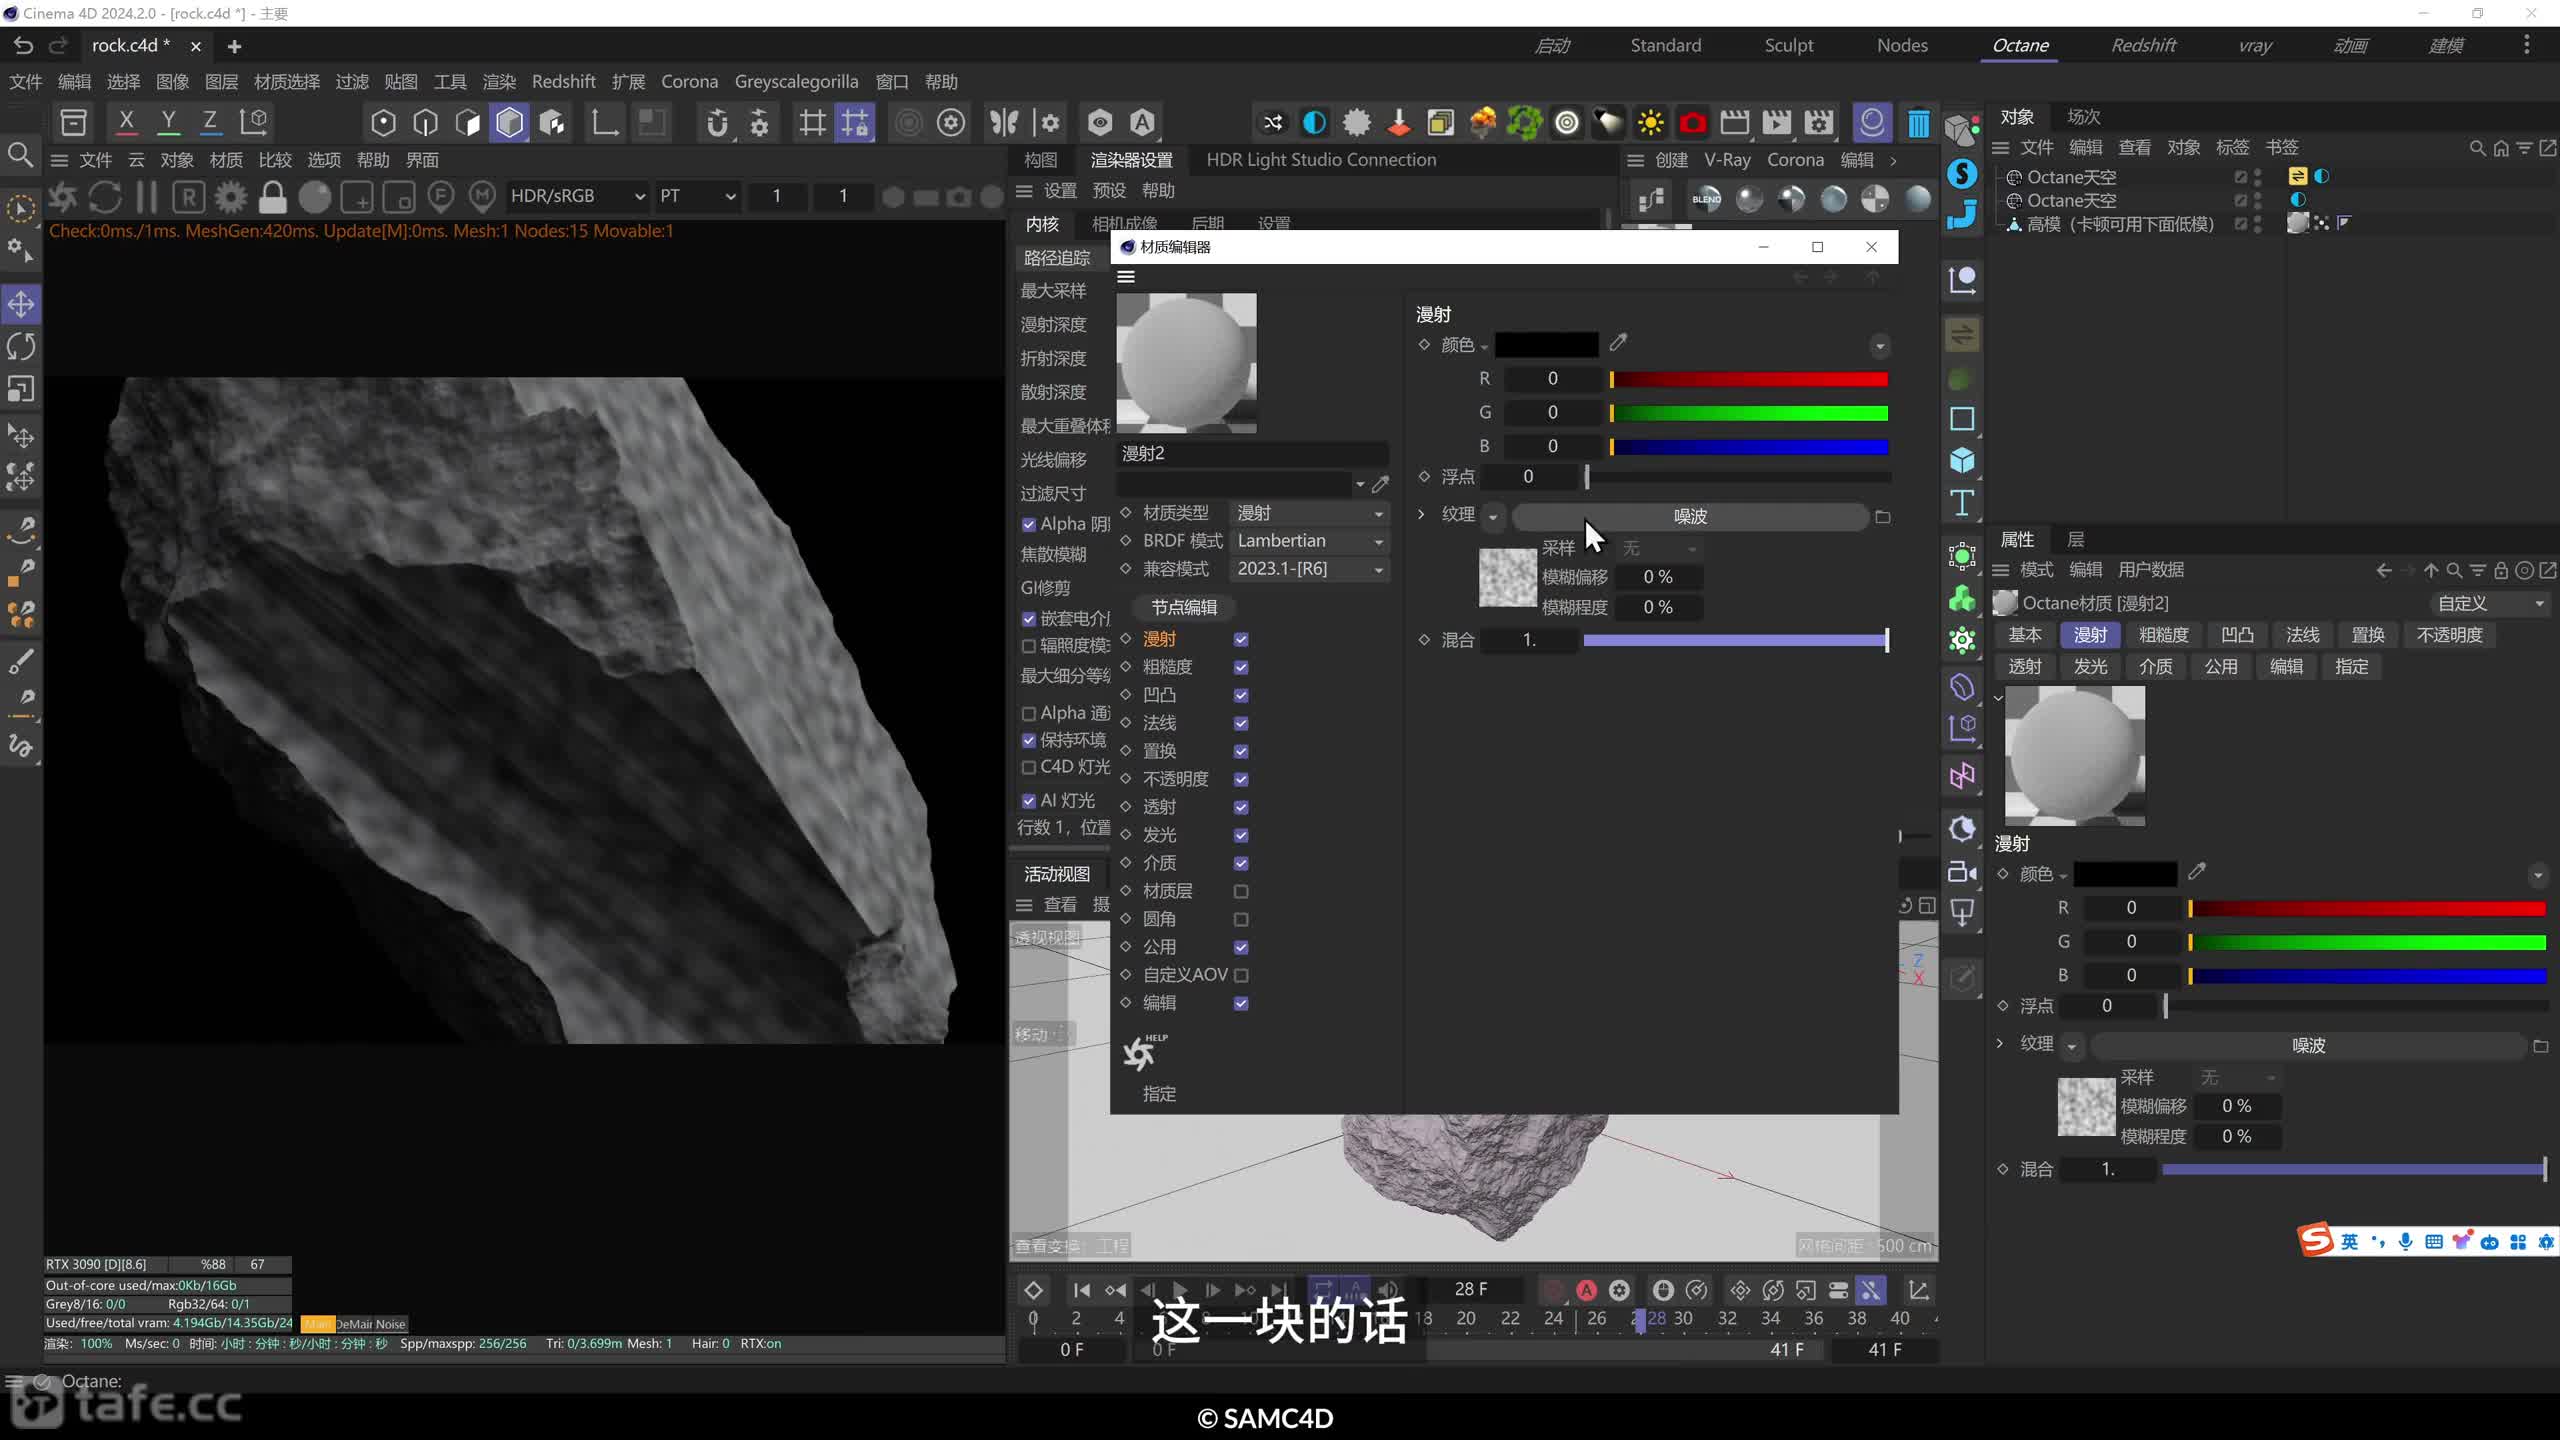Screen dimensions: 2560x1440
Task: Toggle the 保持环境 checkbox
Action: click(x=1028, y=740)
